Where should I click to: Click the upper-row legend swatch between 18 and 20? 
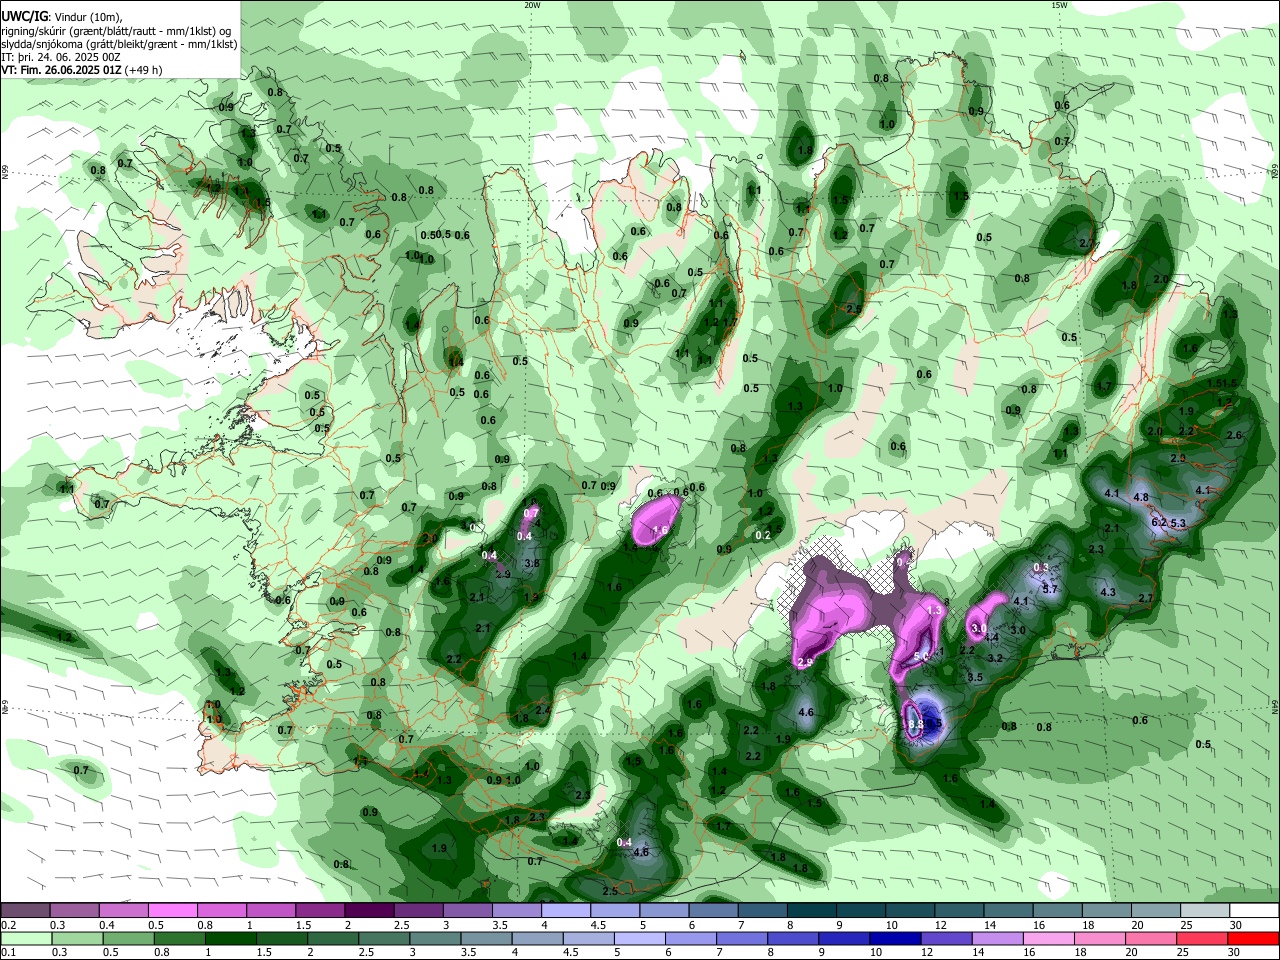point(1108,910)
